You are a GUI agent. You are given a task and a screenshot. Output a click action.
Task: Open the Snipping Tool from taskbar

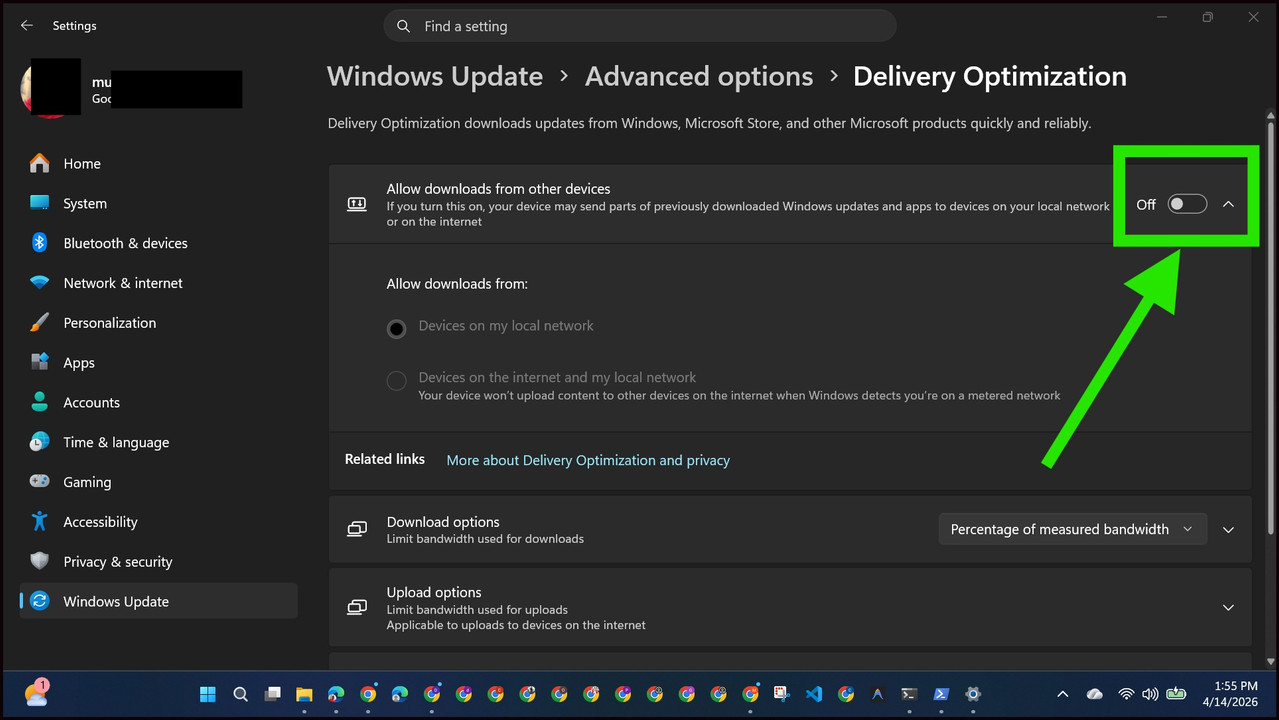point(782,694)
